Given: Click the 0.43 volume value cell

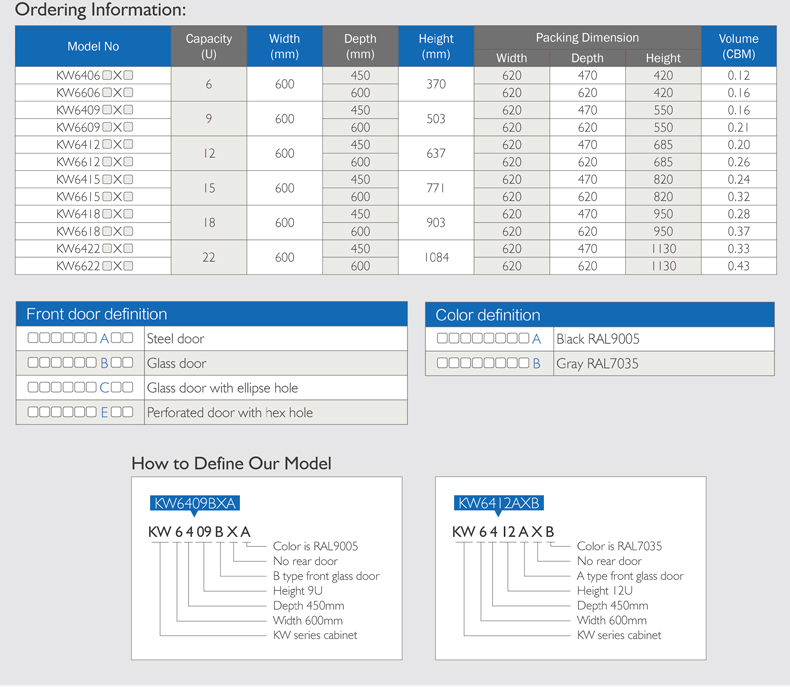Looking at the screenshot, I should [x=738, y=266].
